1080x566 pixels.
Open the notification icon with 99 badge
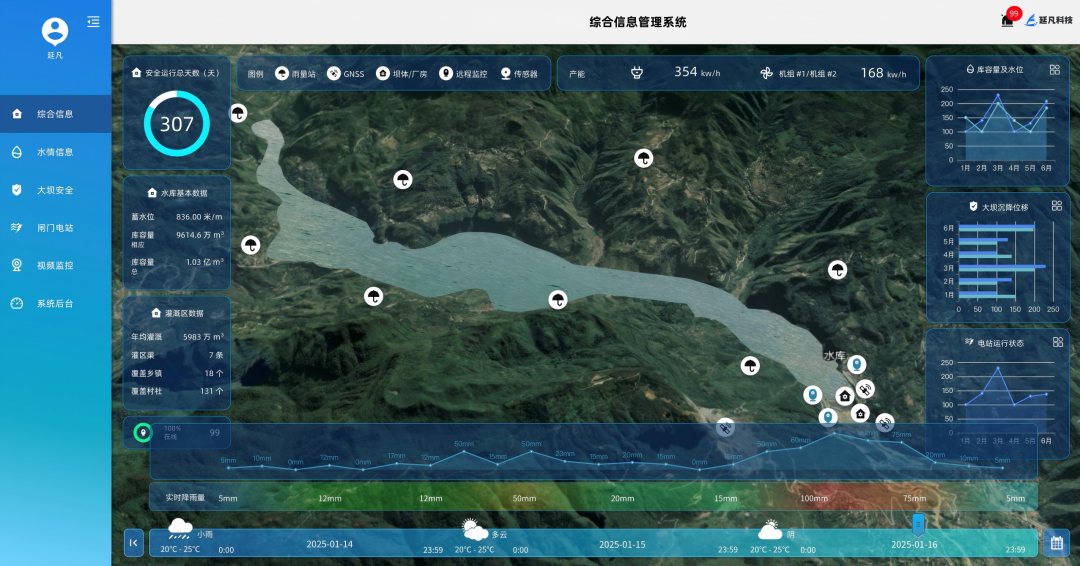(x=1007, y=20)
